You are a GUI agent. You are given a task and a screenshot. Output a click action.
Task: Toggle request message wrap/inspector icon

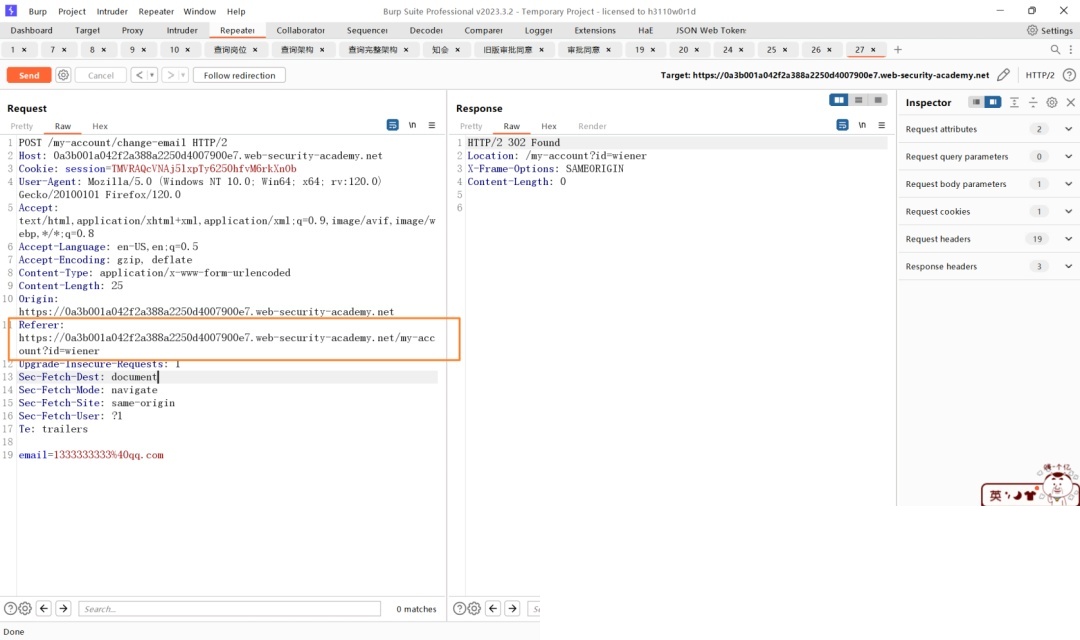pyautogui.click(x=393, y=125)
